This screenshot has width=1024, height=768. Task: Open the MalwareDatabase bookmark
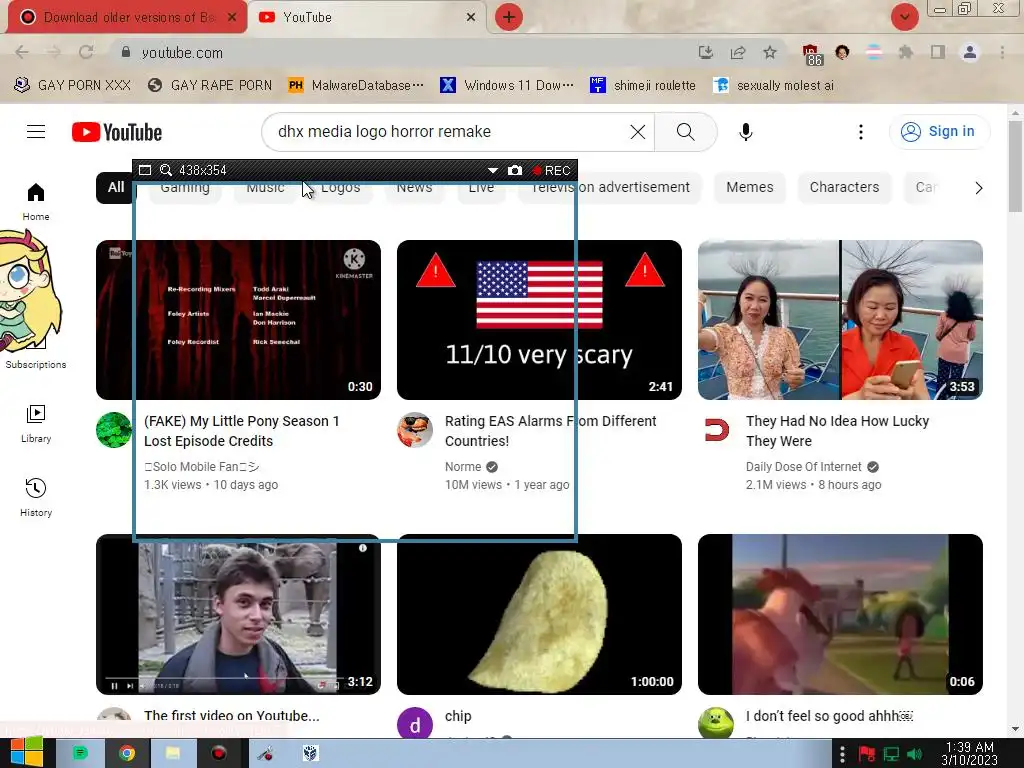356,86
